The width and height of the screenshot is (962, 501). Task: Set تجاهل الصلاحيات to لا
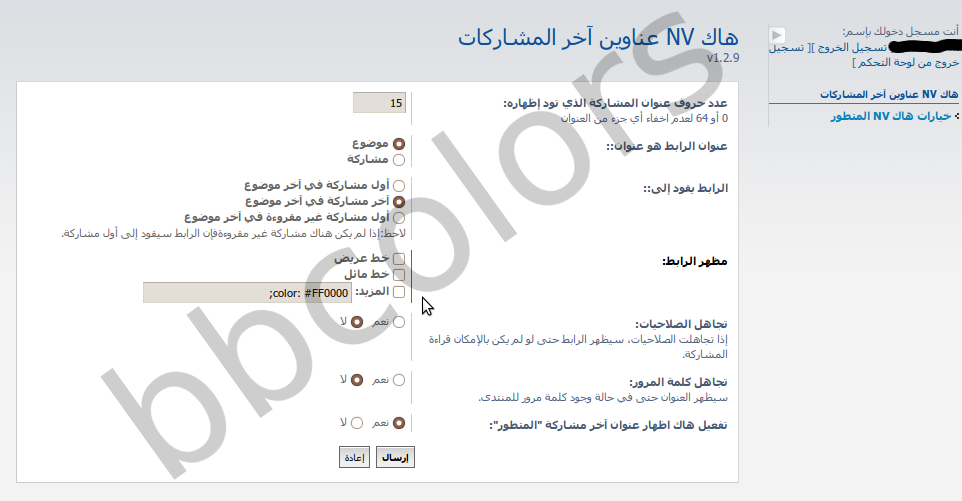click(357, 322)
